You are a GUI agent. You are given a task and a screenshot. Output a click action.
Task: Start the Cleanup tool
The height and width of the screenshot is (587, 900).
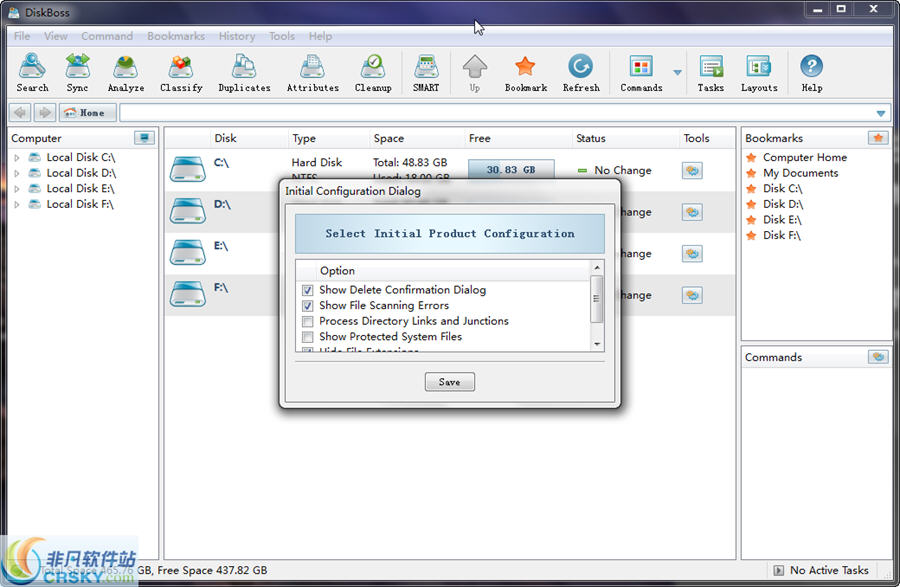(373, 73)
